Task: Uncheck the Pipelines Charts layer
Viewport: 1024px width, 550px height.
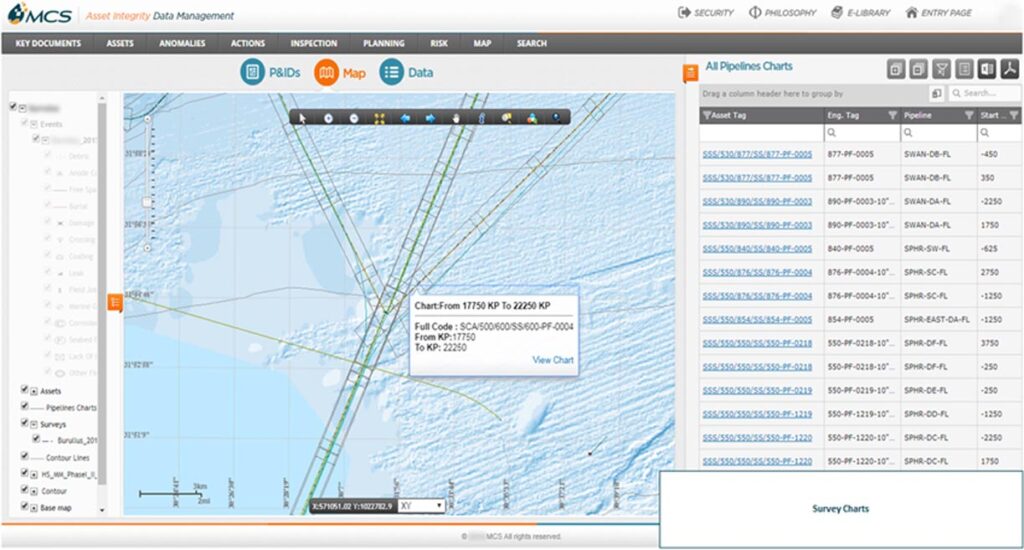Action: point(25,407)
